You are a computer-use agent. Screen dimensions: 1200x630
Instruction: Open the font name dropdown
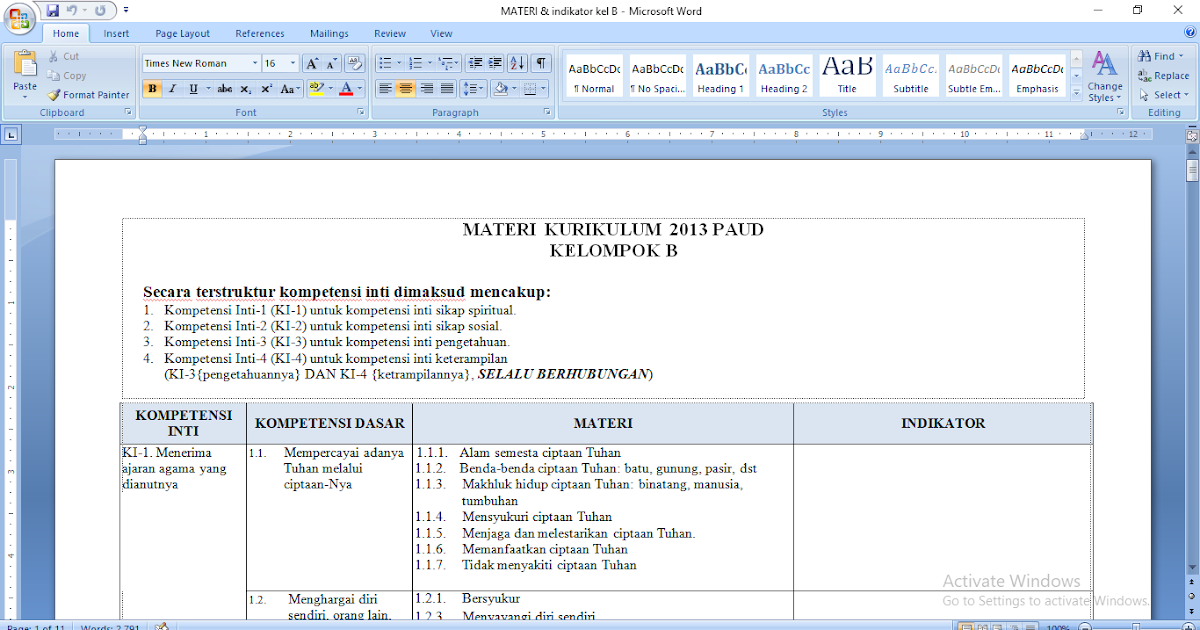pyautogui.click(x=255, y=62)
